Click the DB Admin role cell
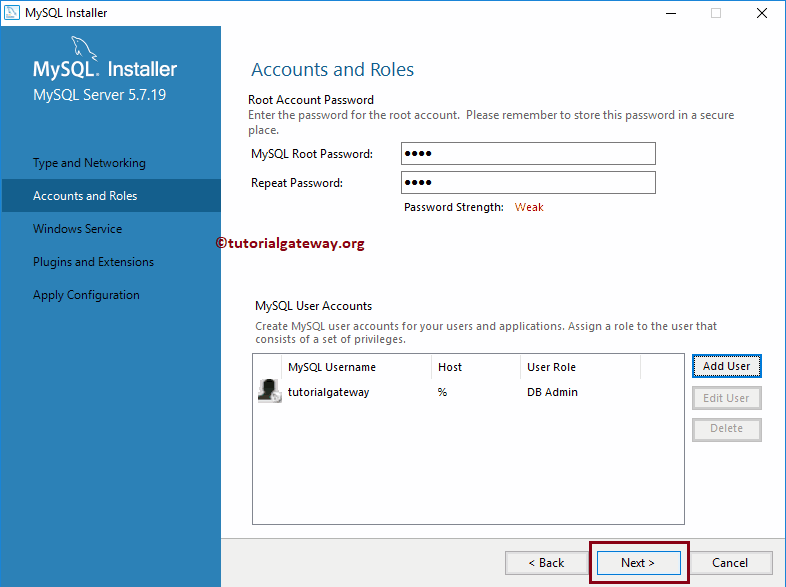This screenshot has height=587, width=786. [x=552, y=392]
